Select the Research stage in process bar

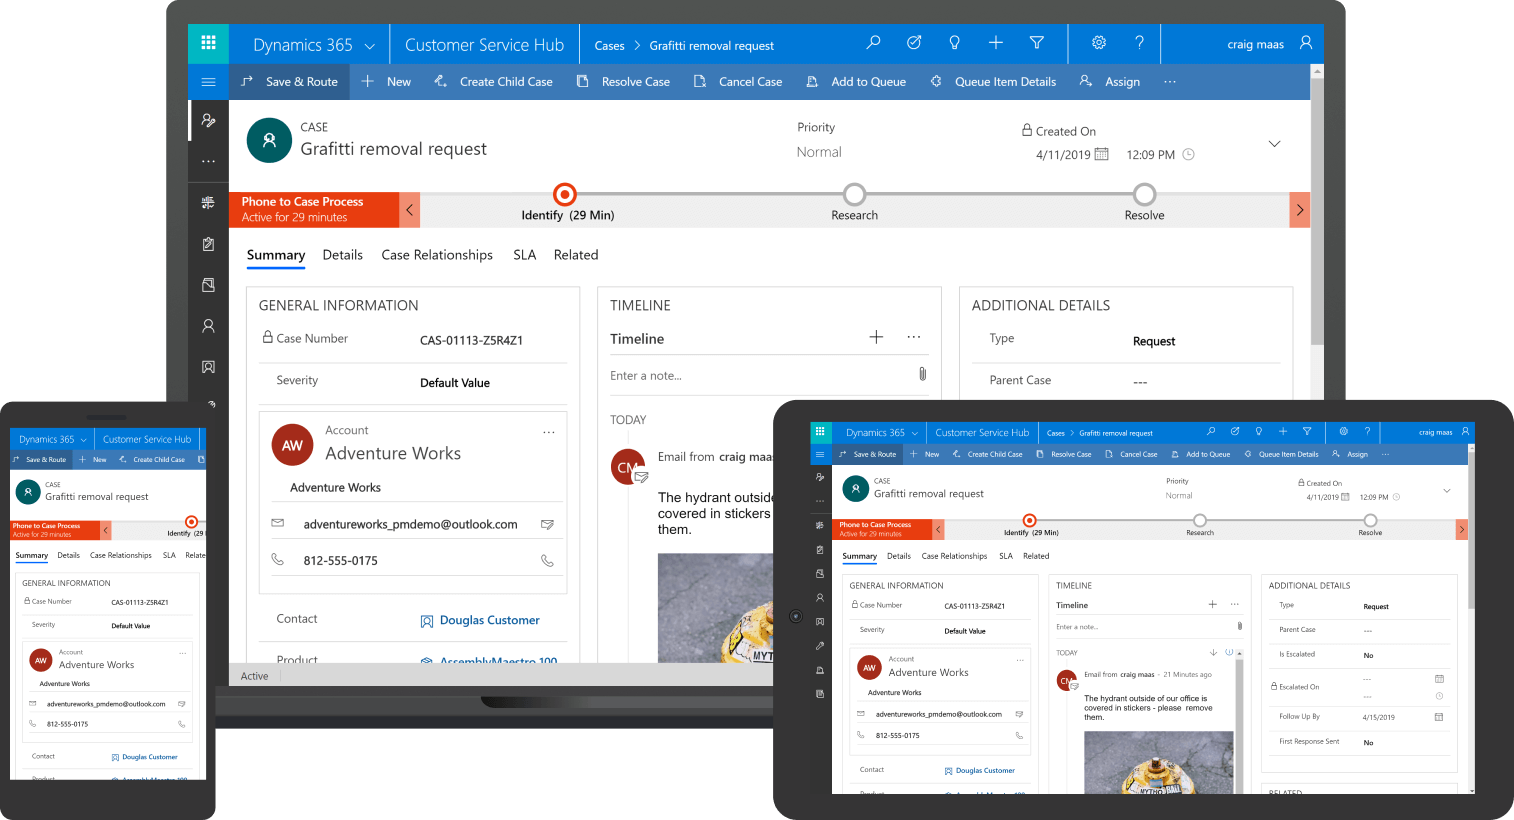[x=854, y=195]
